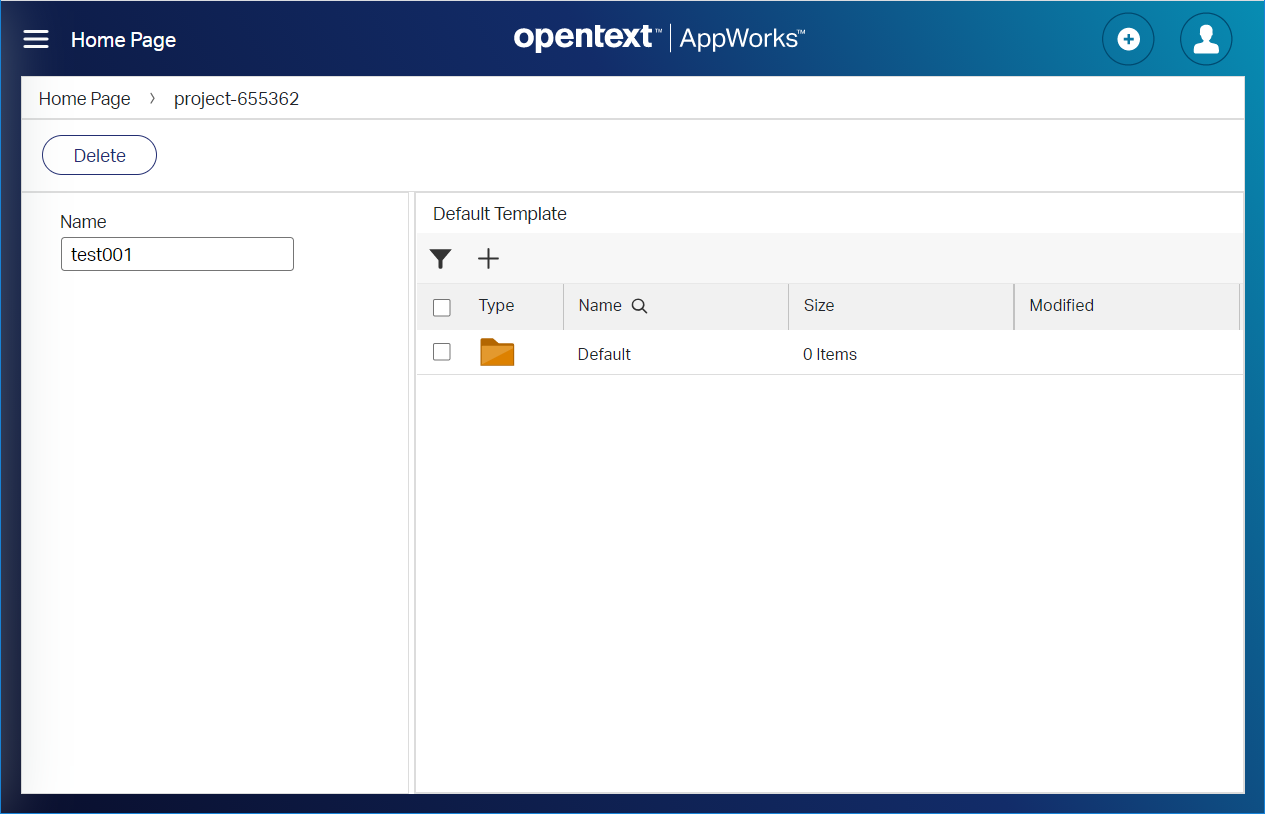Open the user profile menu

(x=1205, y=39)
